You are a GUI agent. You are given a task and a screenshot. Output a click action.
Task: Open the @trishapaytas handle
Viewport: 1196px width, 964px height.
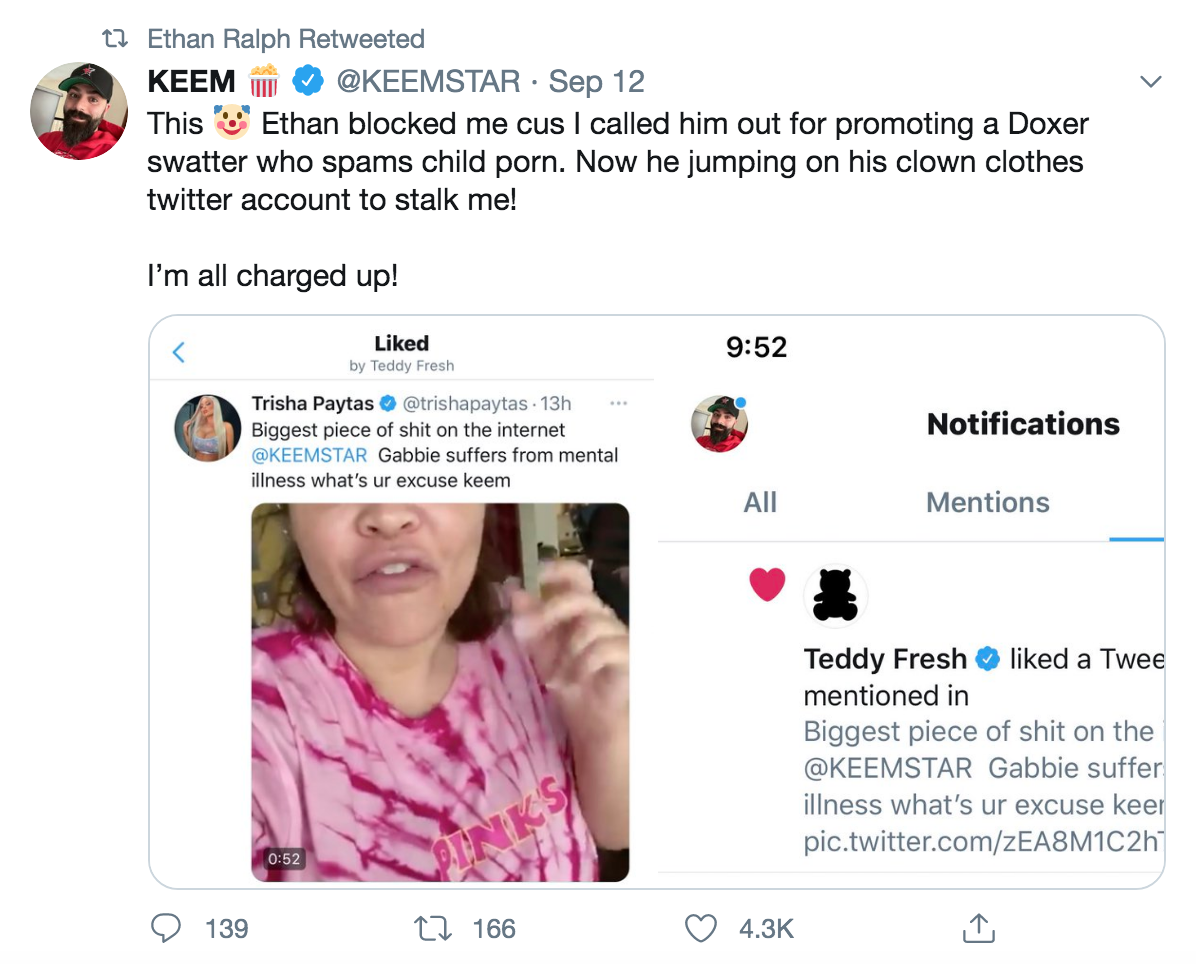[465, 403]
